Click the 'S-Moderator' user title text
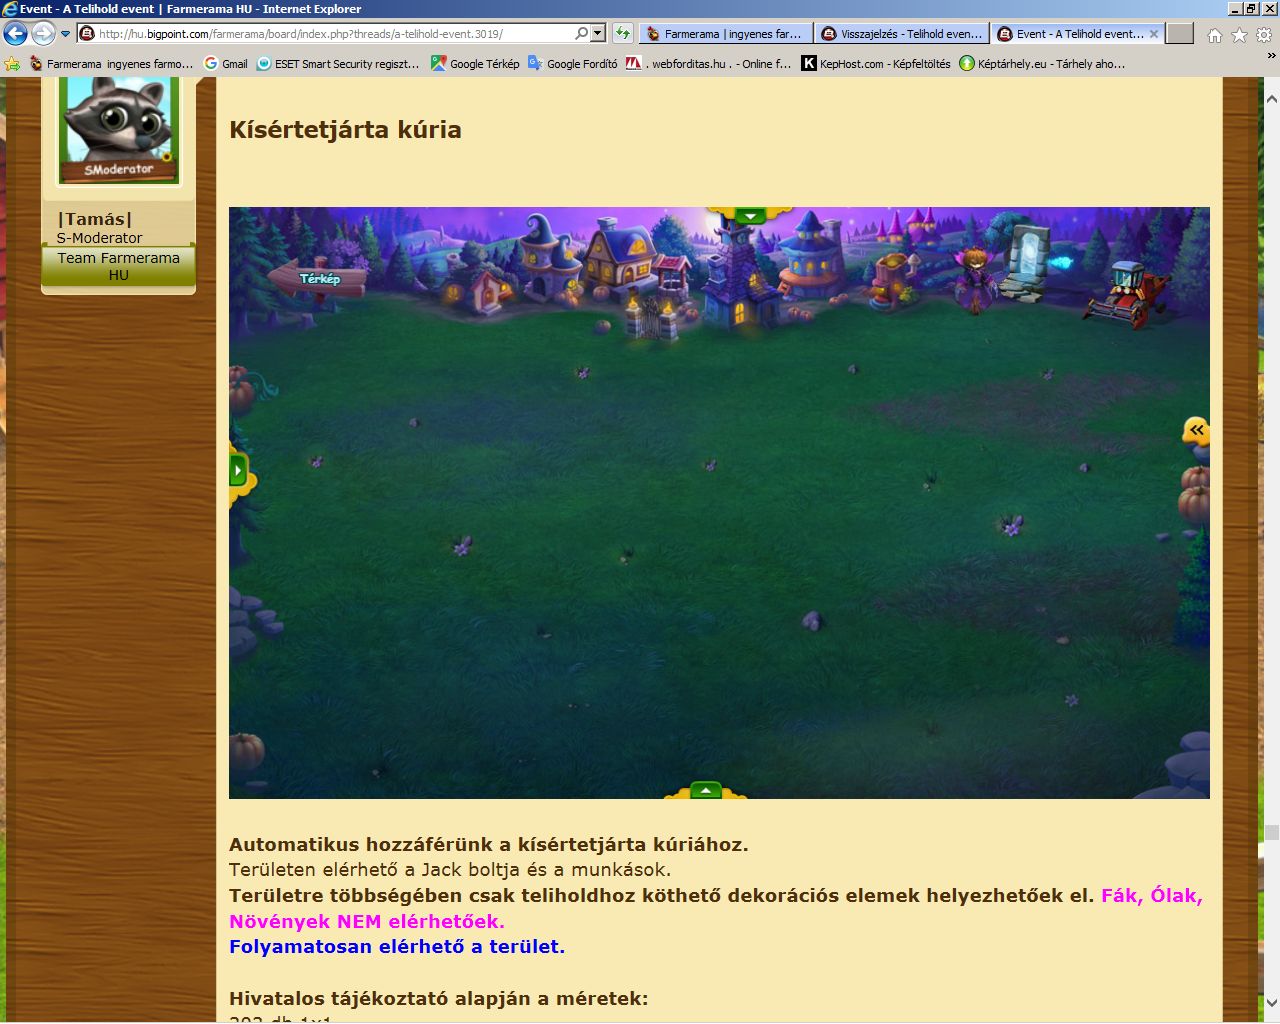Viewport: 1280px width, 1024px height. tap(99, 238)
